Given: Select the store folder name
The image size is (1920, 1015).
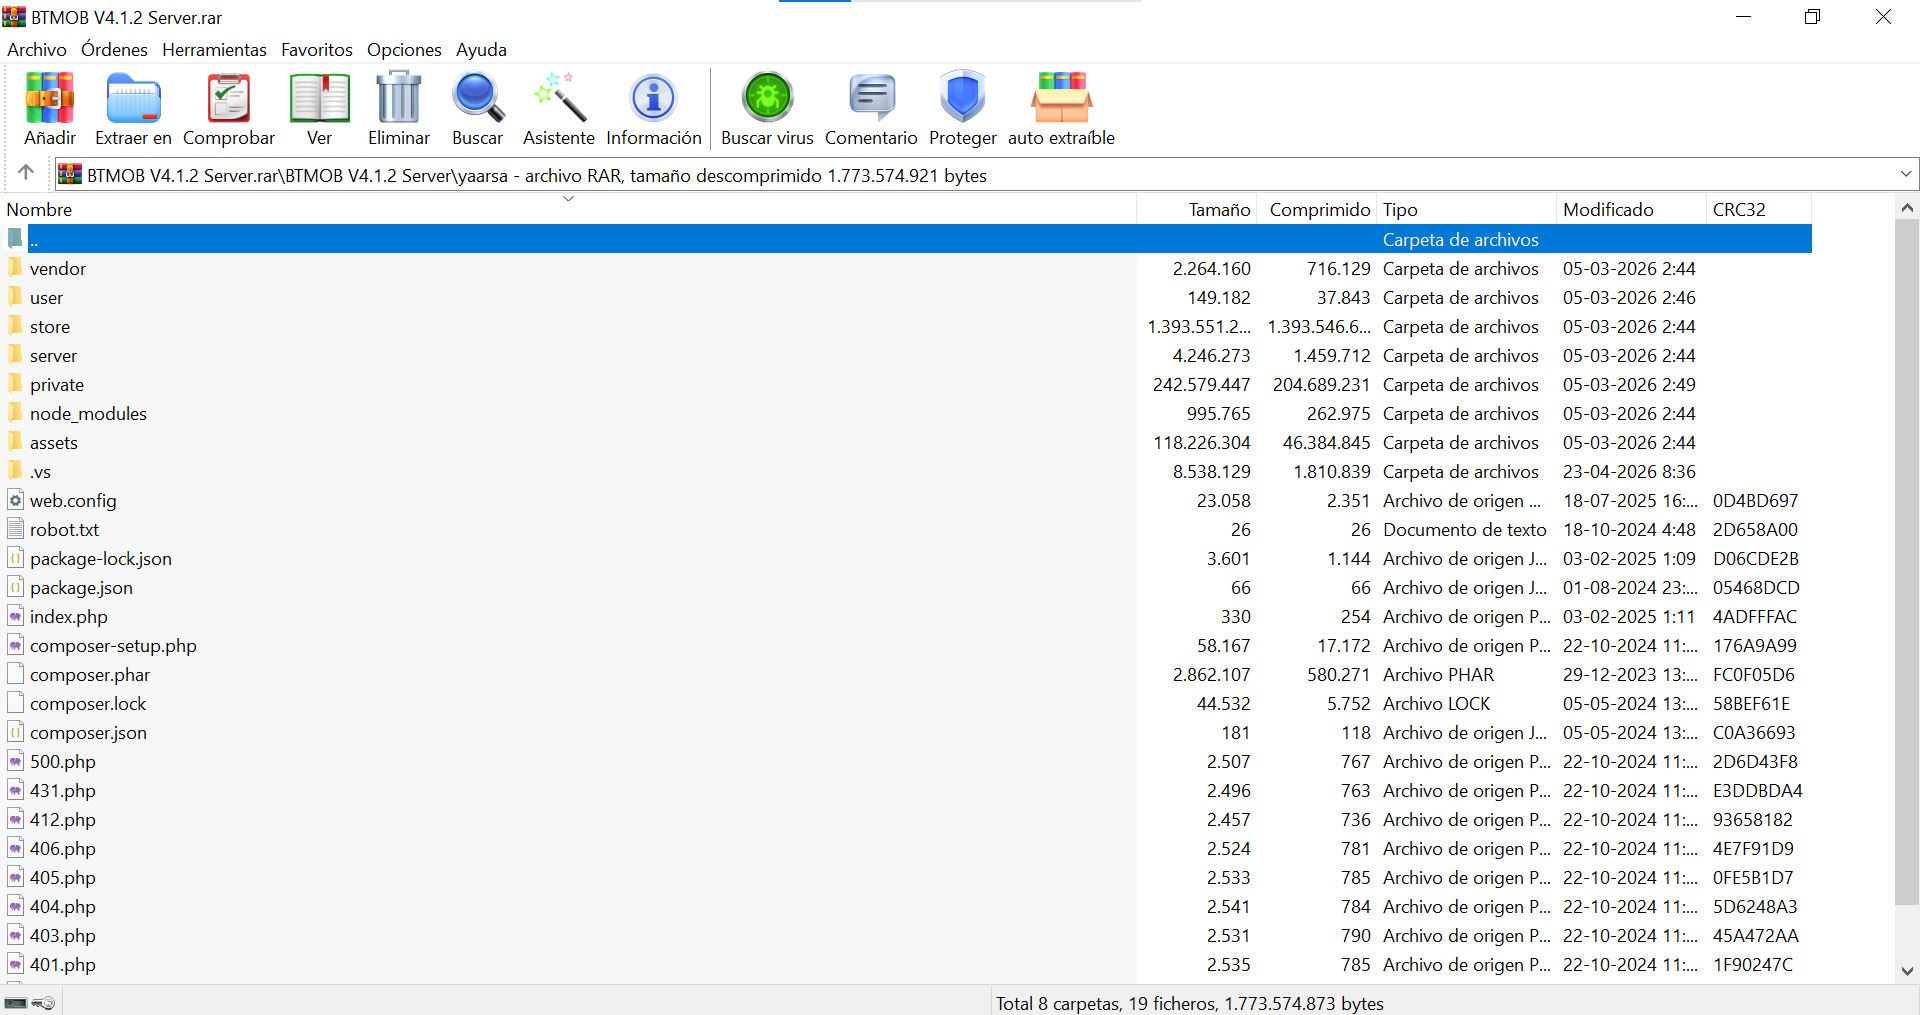Looking at the screenshot, I should coord(50,327).
